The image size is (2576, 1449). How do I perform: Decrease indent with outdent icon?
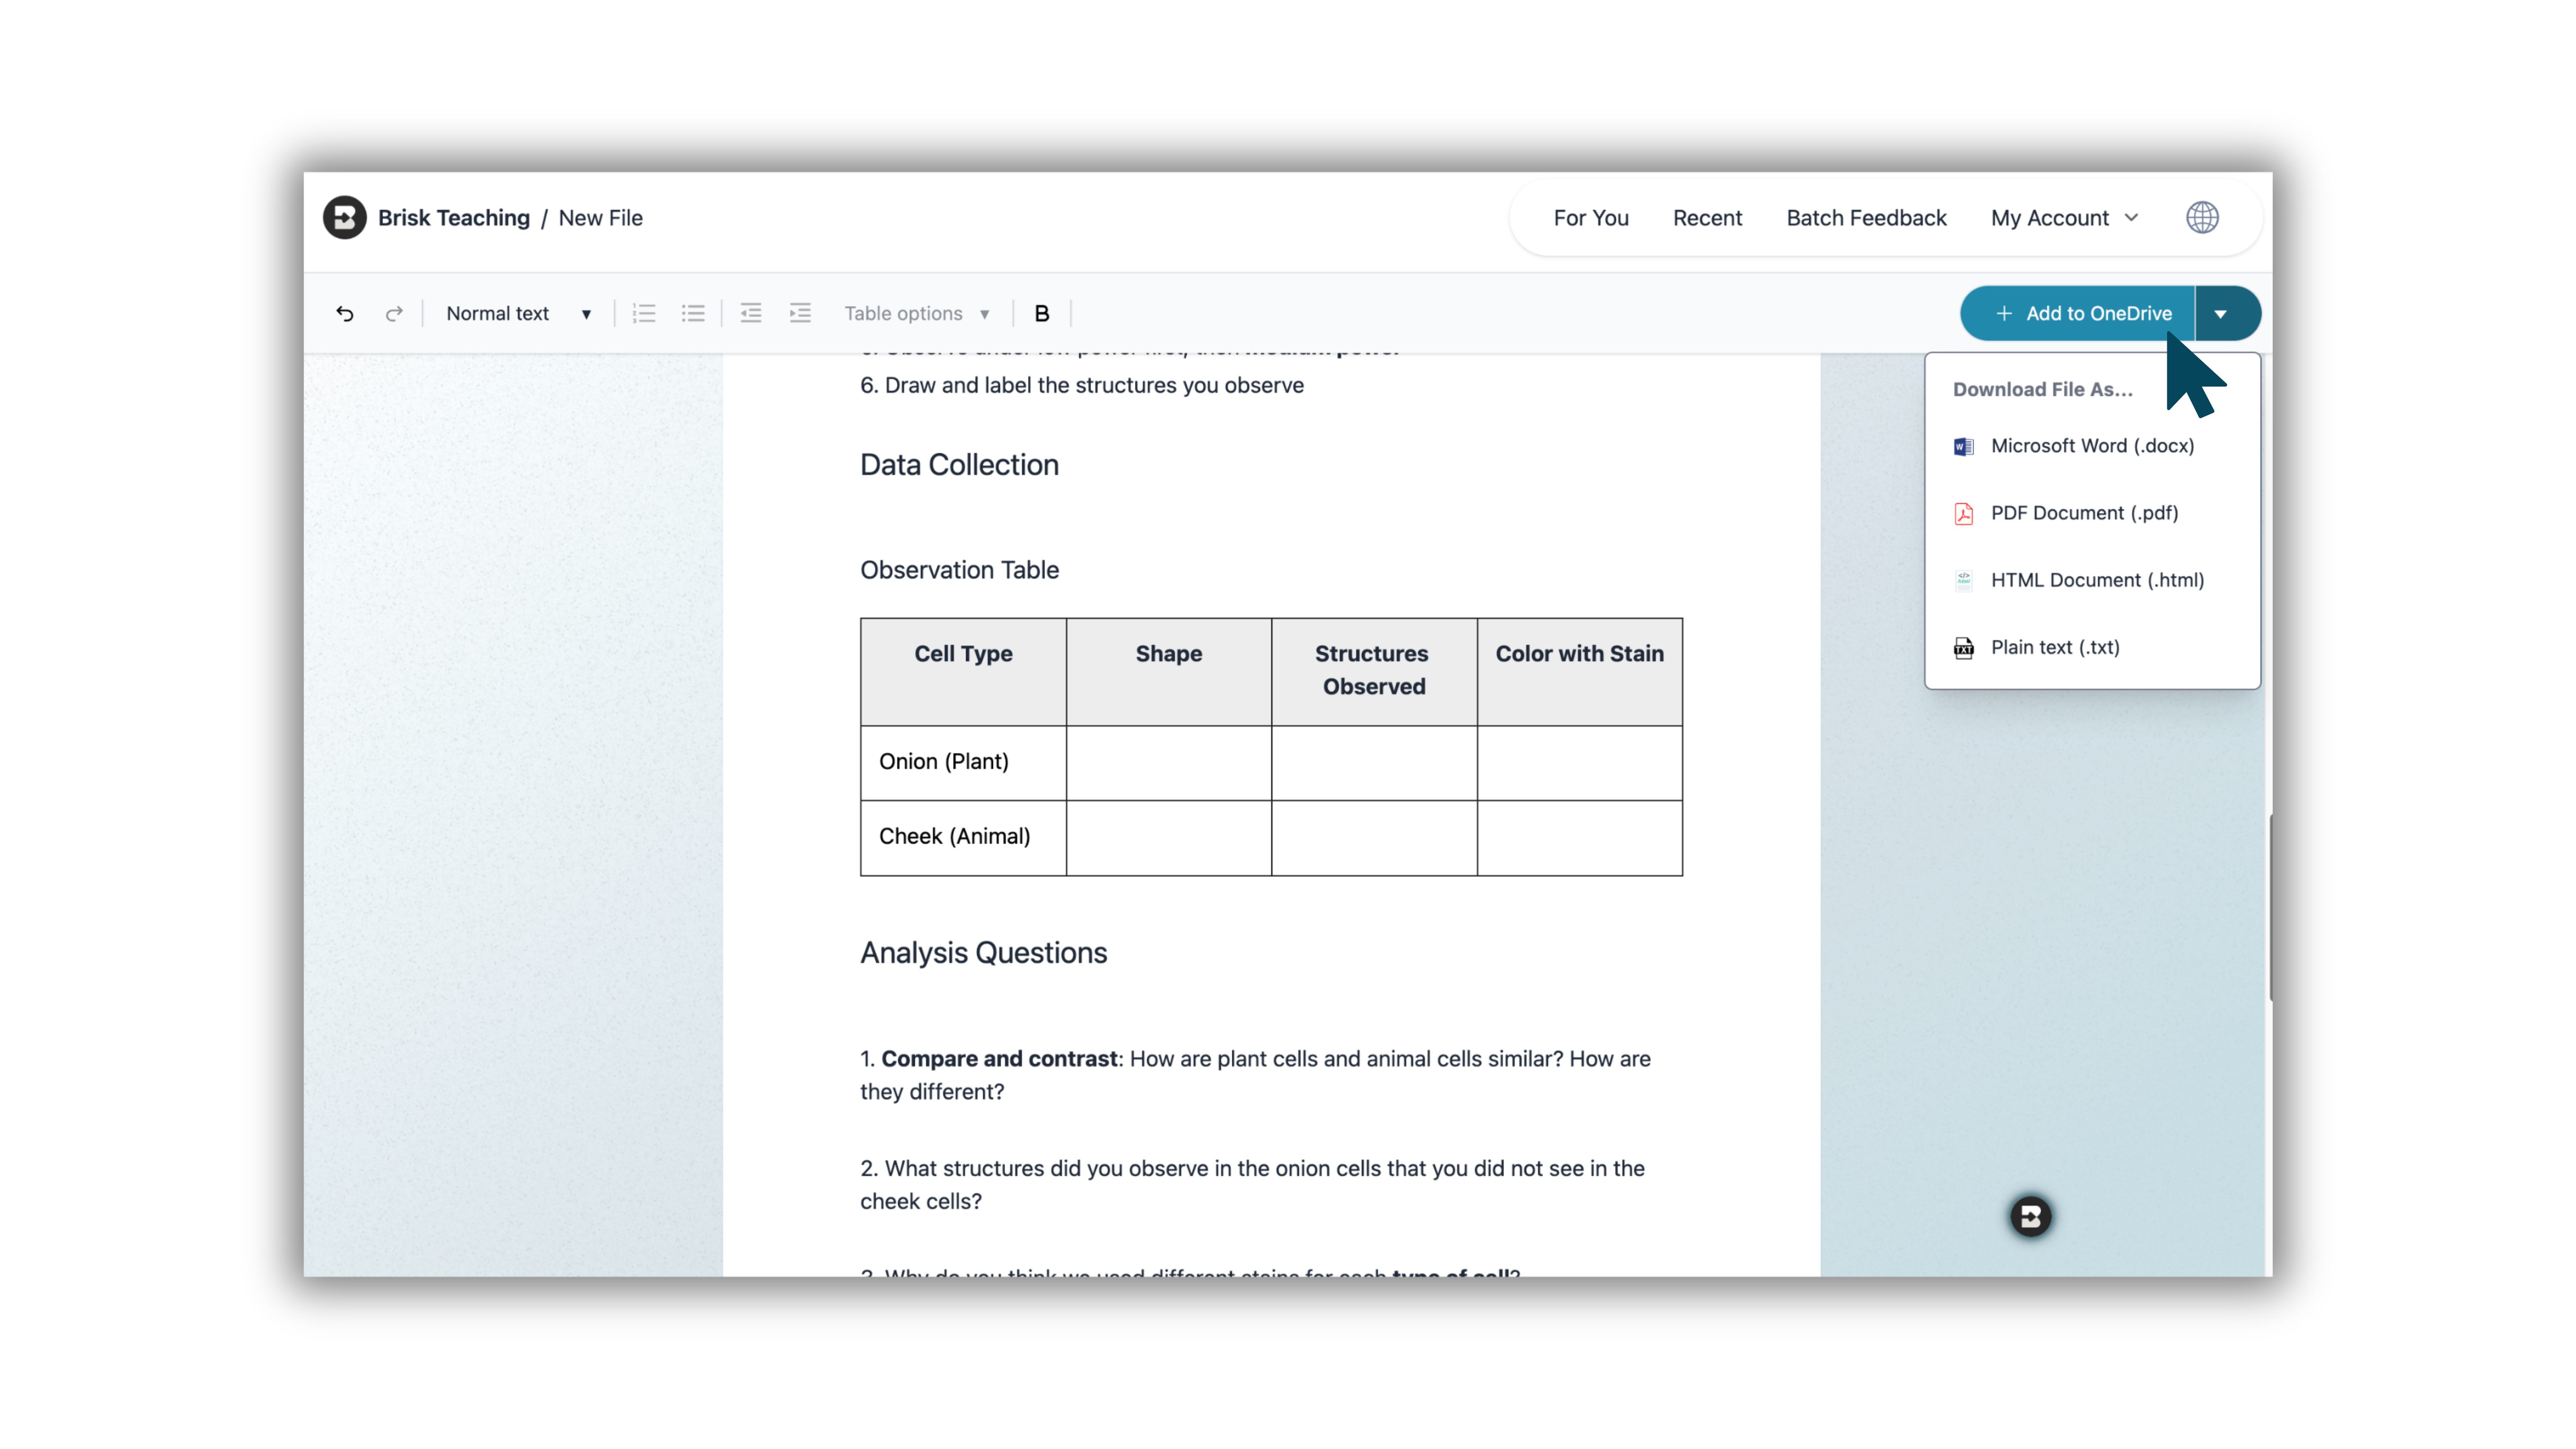(x=751, y=314)
